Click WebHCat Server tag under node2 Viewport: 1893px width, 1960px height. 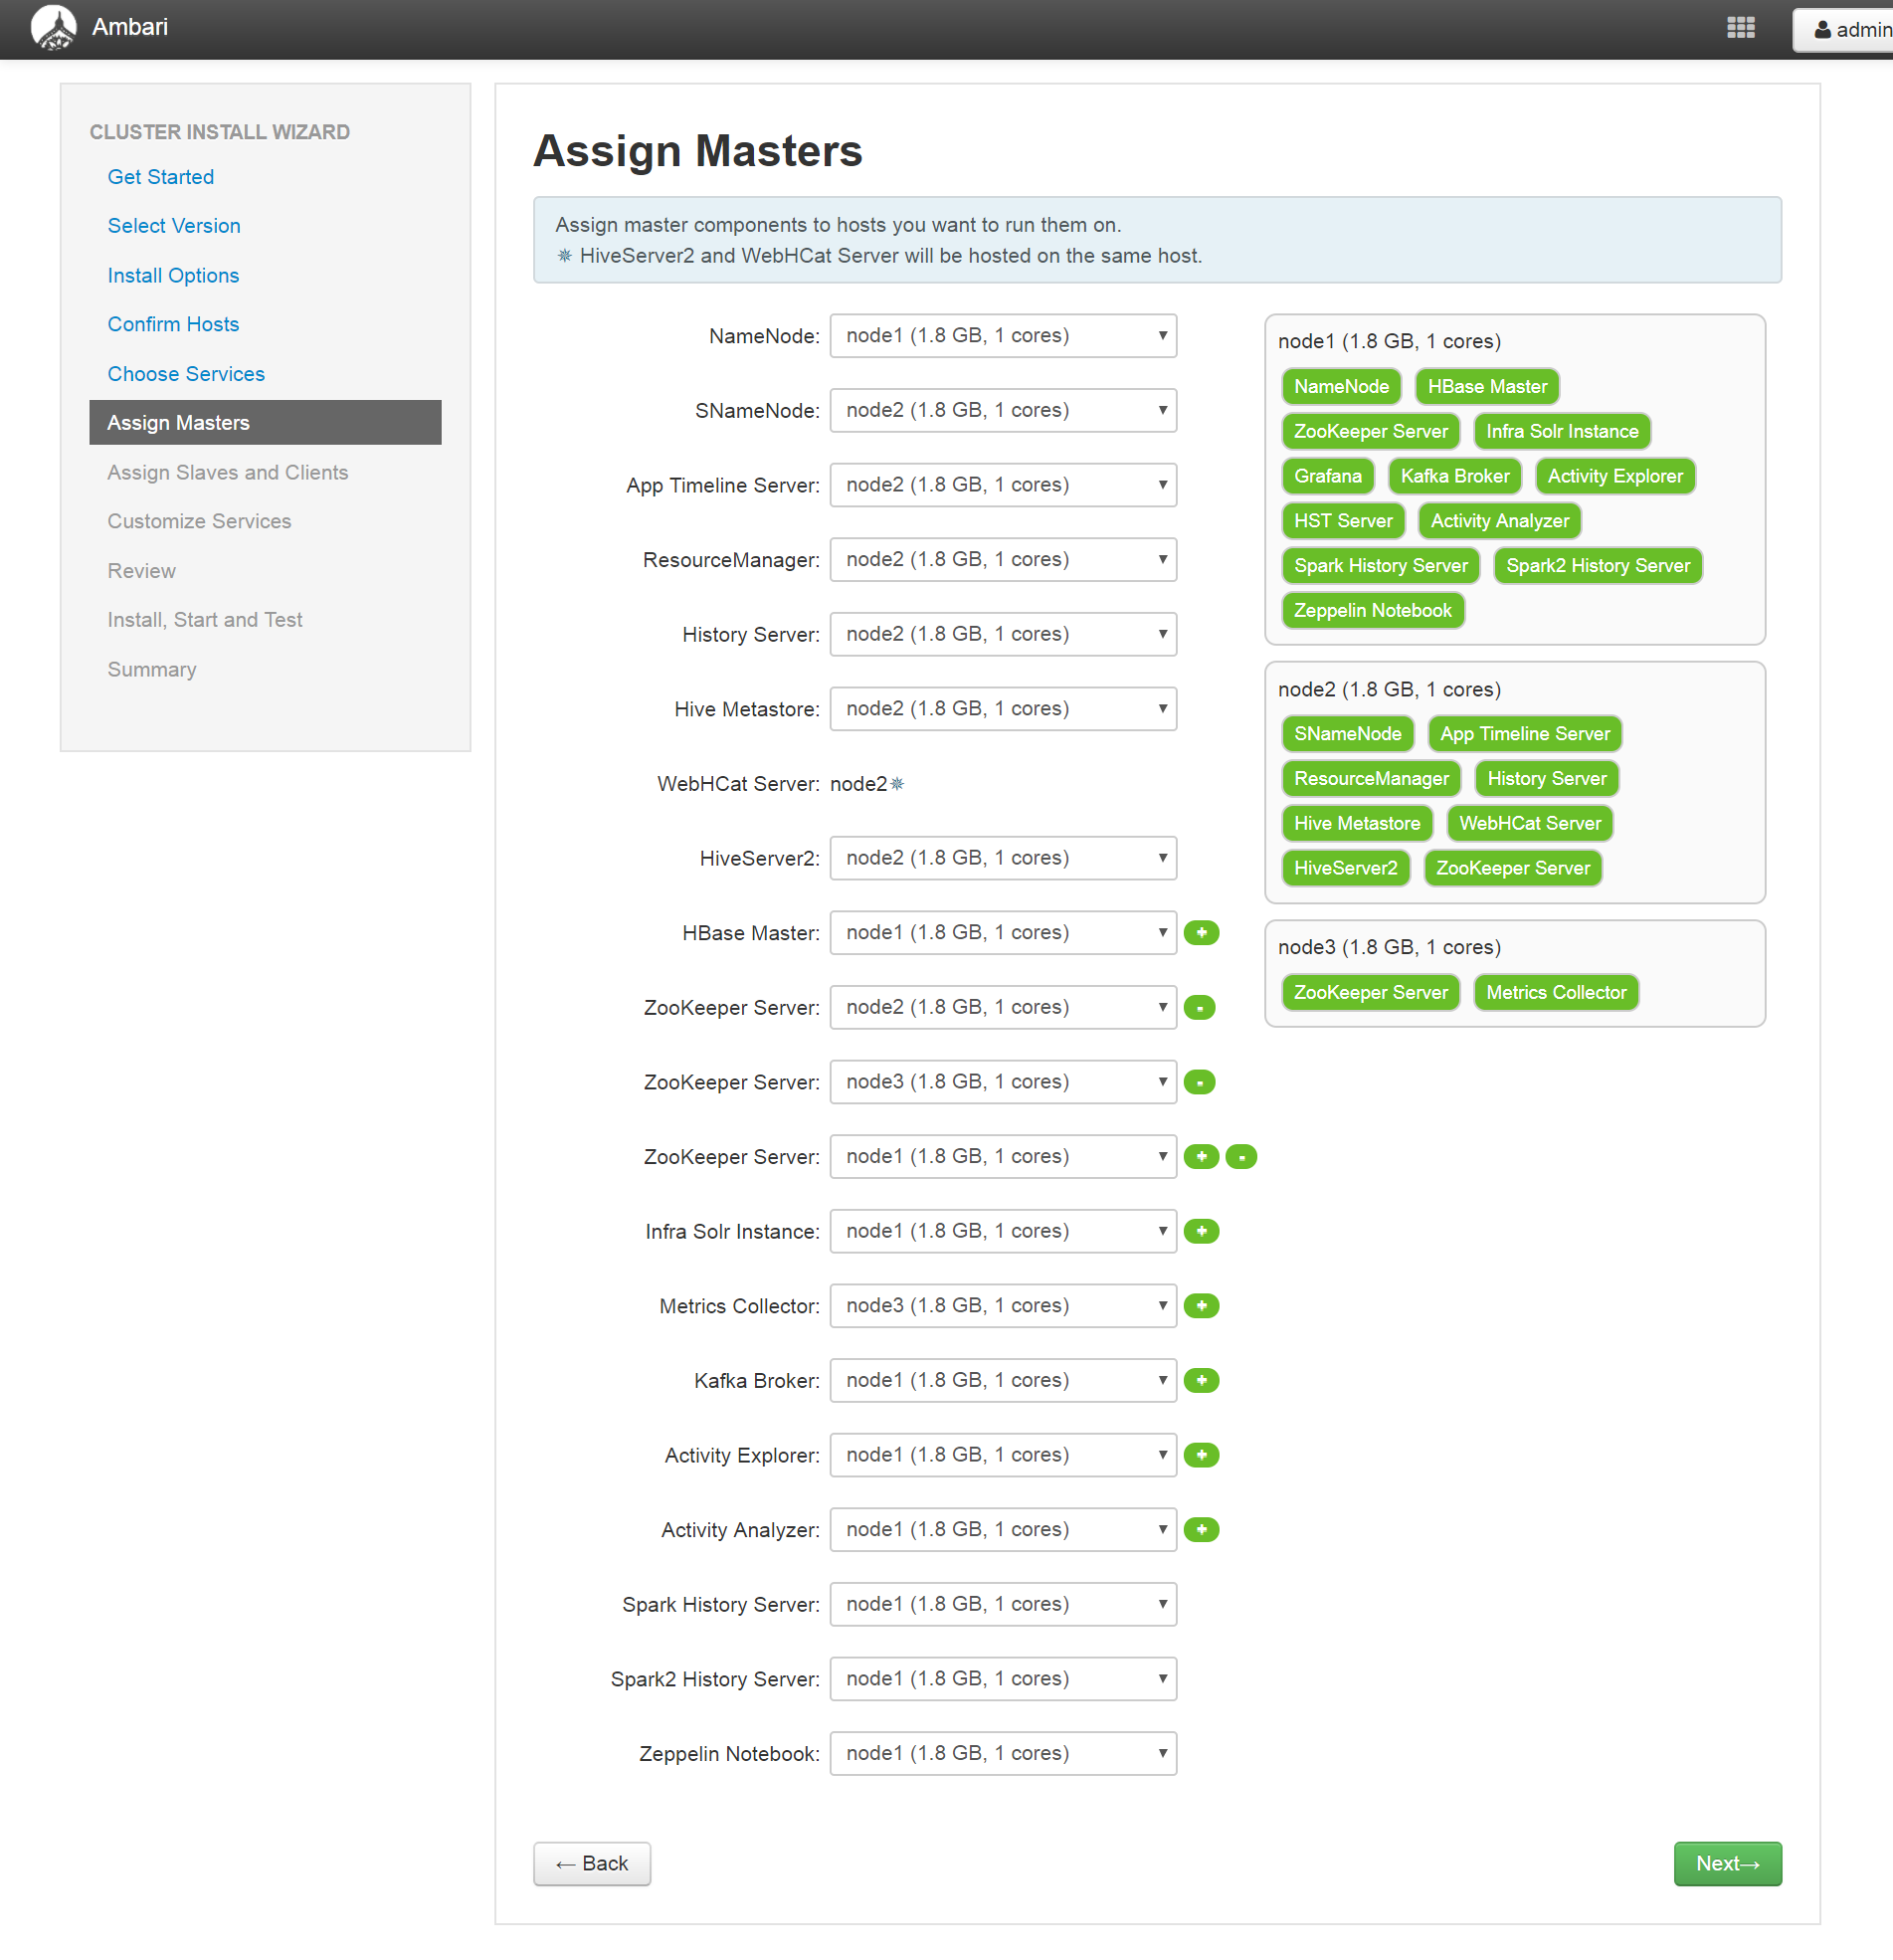[x=1530, y=824]
